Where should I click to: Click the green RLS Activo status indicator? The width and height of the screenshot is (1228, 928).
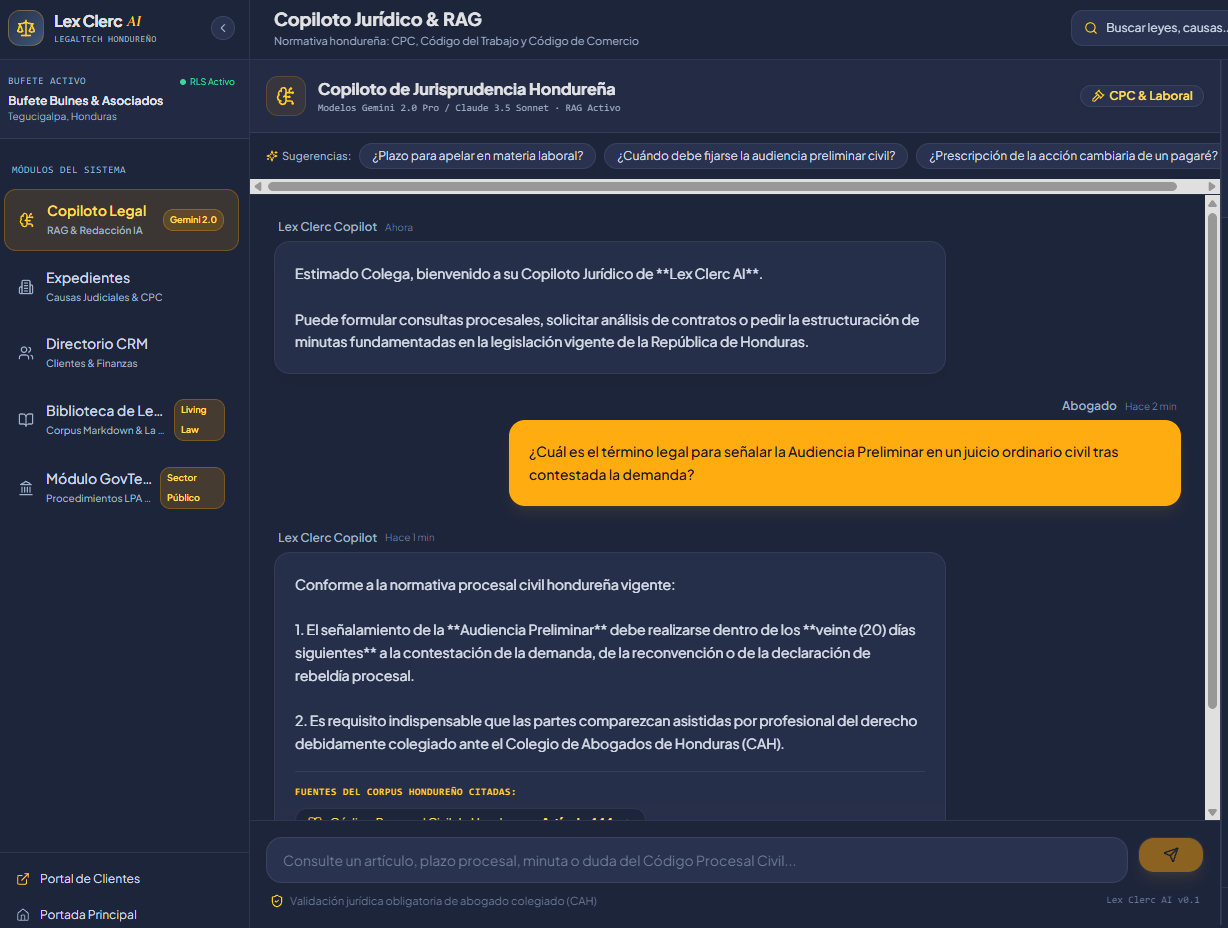click(207, 82)
